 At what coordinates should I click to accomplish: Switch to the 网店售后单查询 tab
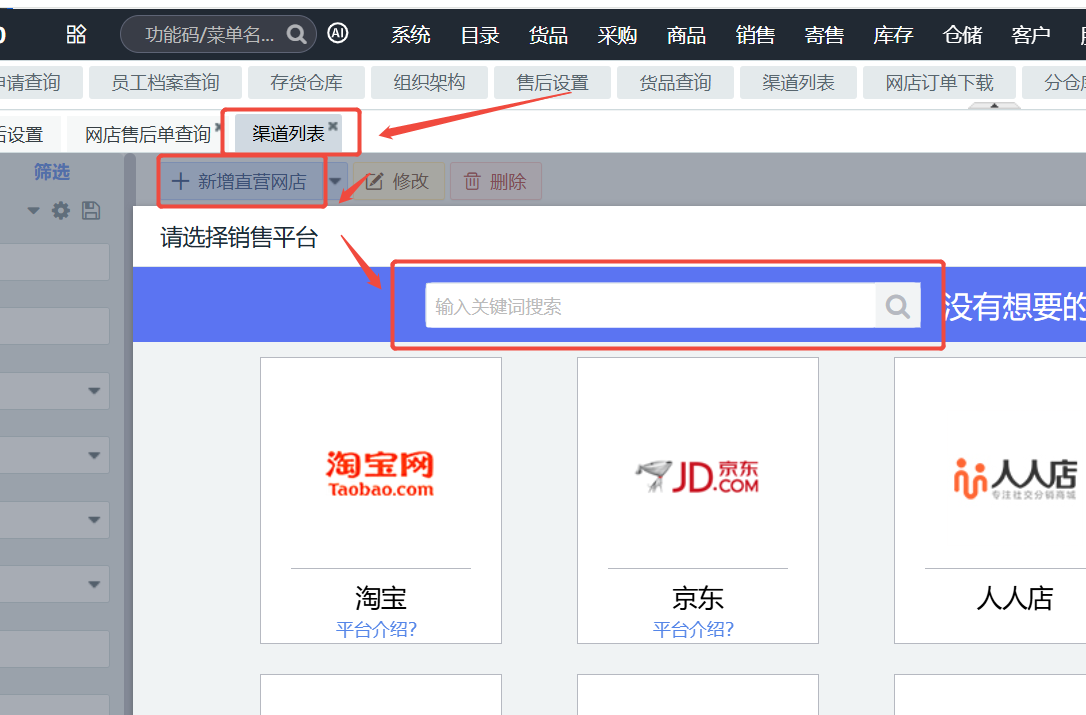coord(148,134)
